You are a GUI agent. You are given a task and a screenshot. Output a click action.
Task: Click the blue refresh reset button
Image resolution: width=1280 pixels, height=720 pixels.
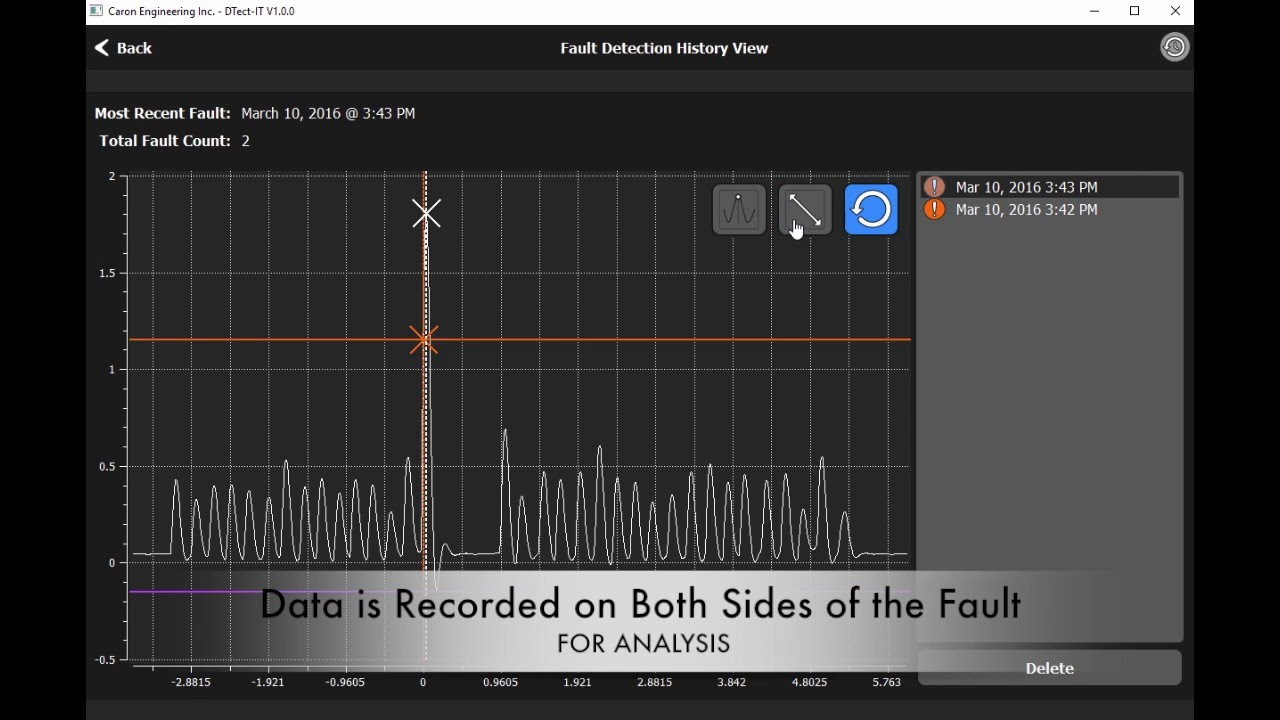(871, 210)
